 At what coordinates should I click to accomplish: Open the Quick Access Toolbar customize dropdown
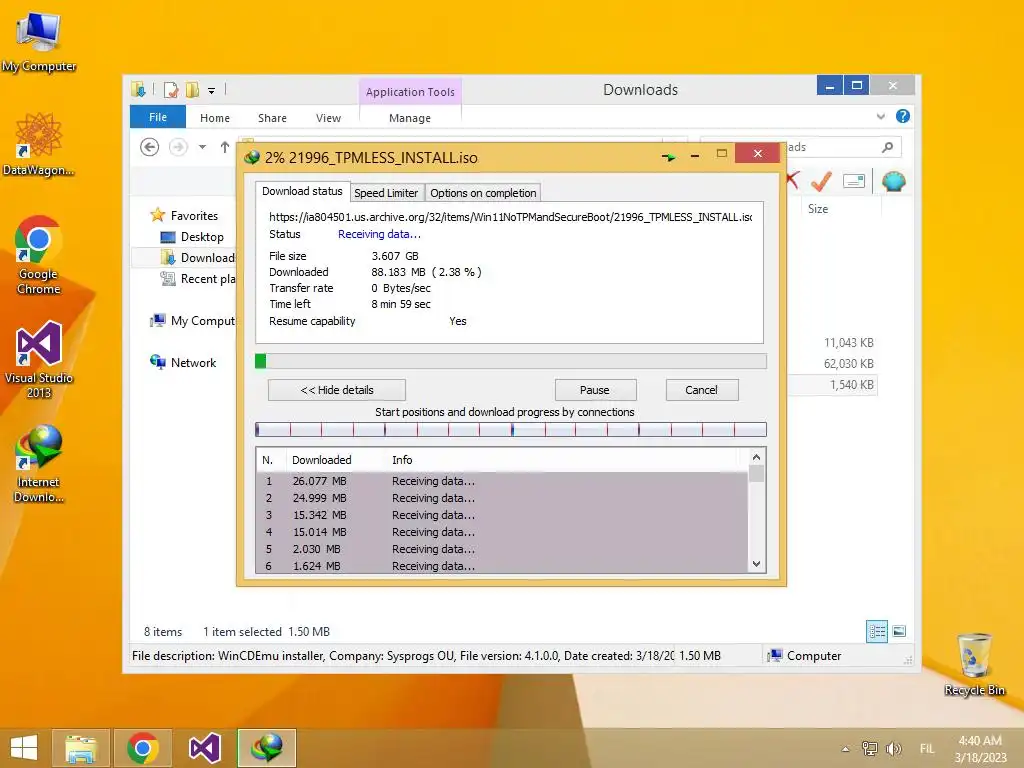[x=212, y=91]
